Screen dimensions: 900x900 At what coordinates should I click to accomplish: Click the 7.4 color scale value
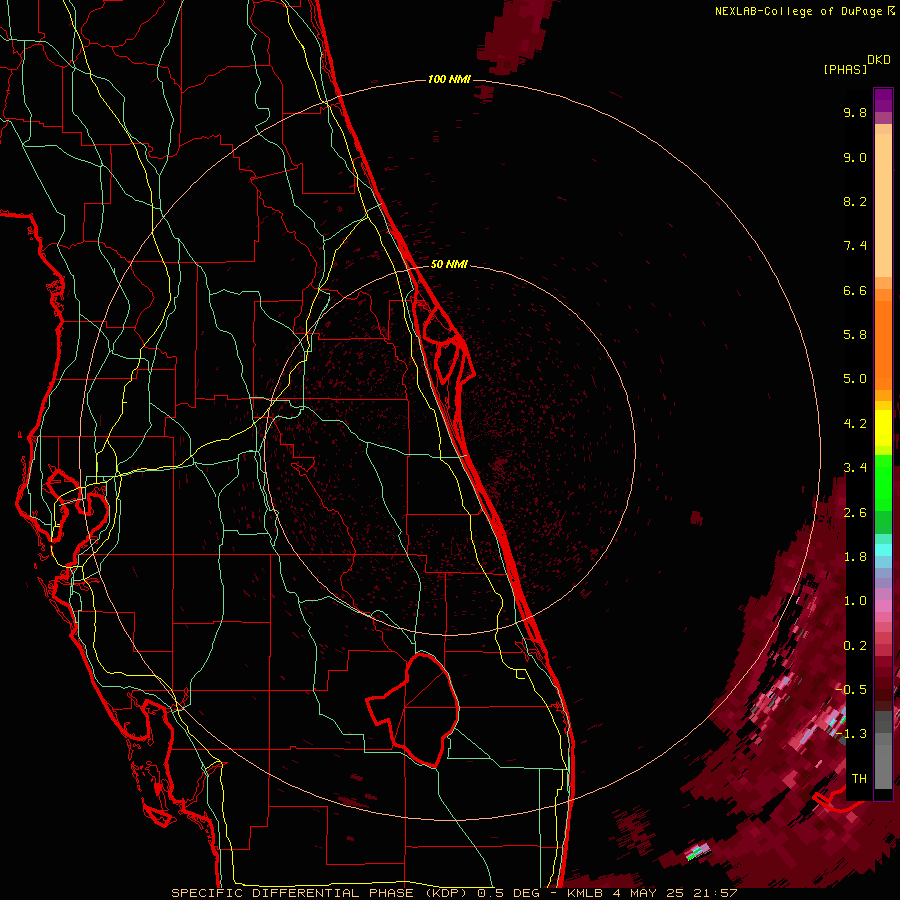pos(855,246)
